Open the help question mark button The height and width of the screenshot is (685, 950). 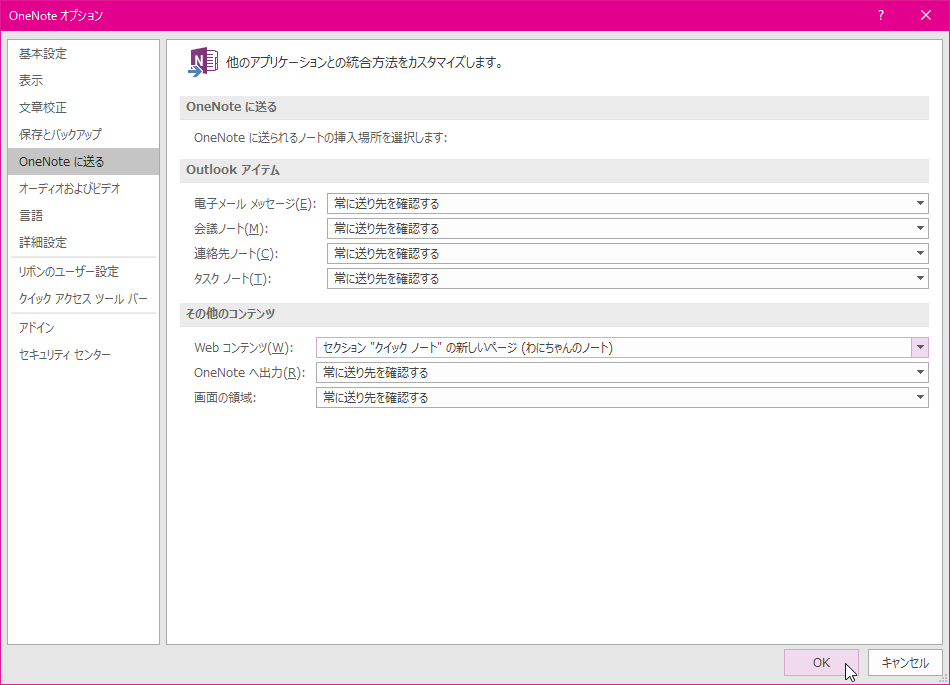(x=881, y=15)
